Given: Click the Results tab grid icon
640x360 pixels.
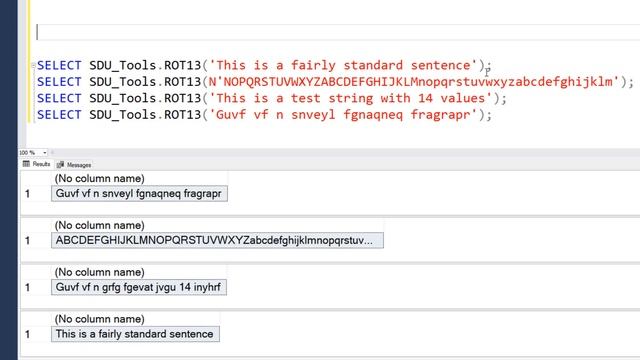Looking at the screenshot, I should [x=27, y=164].
